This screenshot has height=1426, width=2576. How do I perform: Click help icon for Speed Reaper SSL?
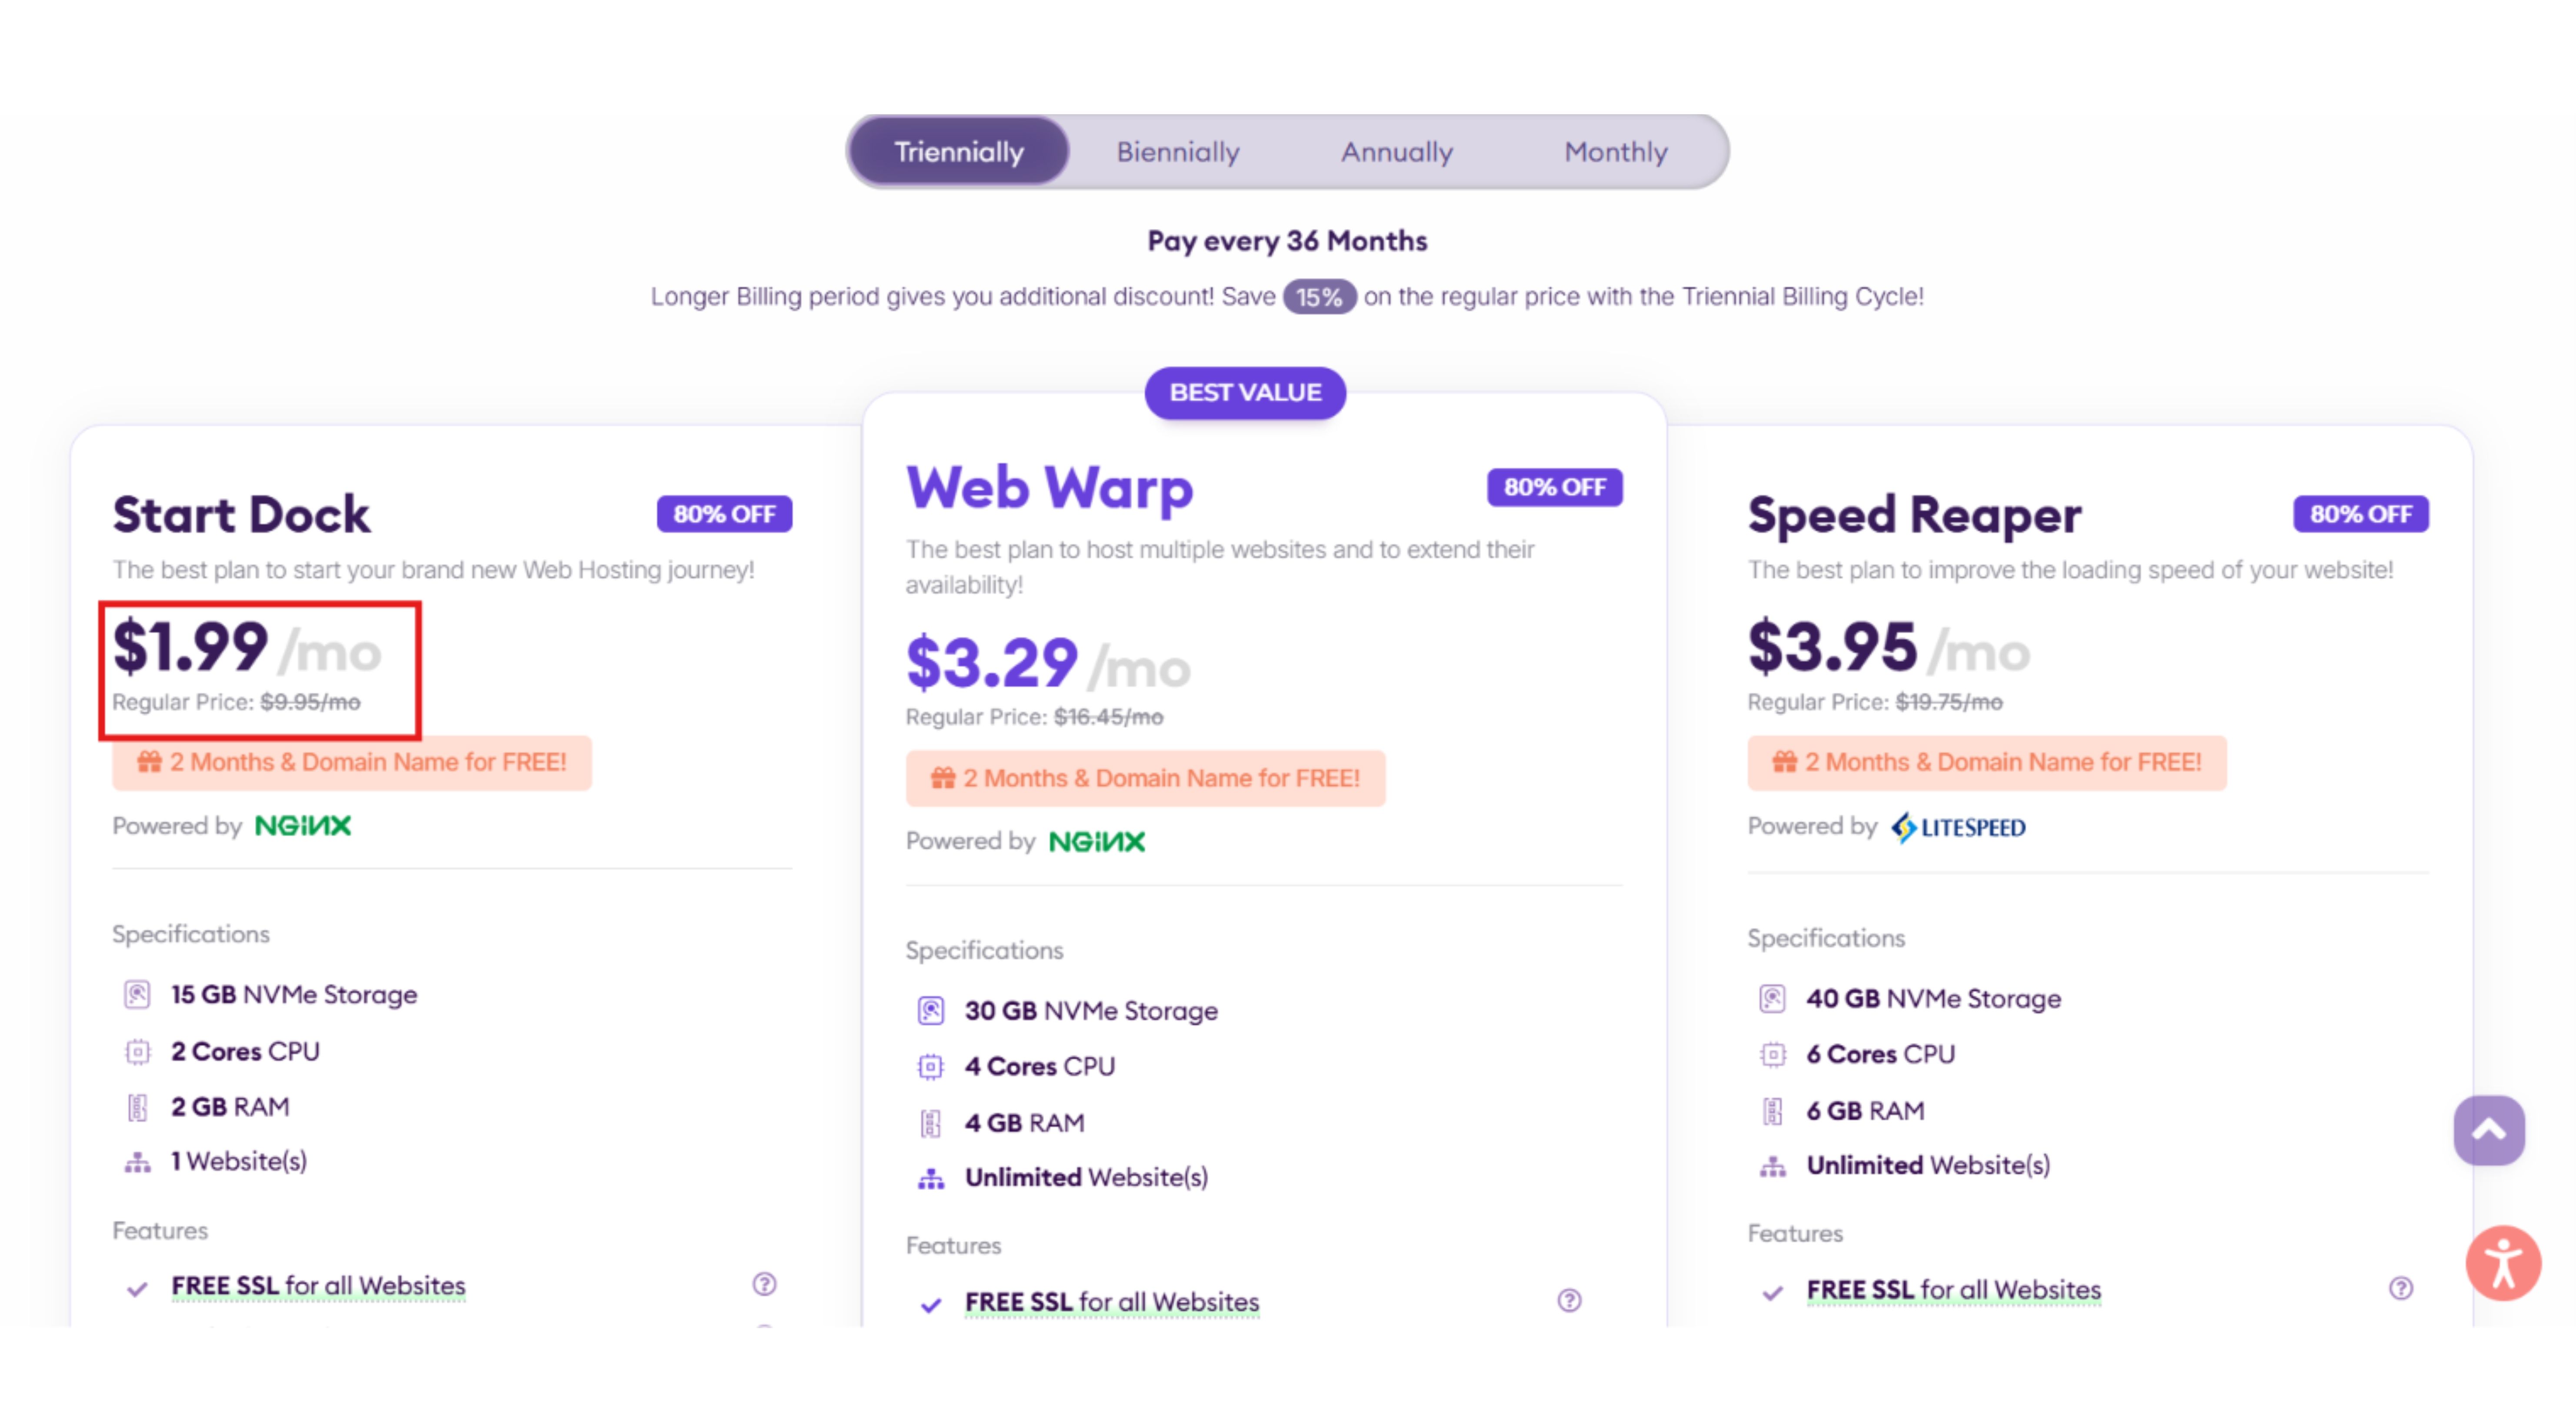point(2400,1288)
